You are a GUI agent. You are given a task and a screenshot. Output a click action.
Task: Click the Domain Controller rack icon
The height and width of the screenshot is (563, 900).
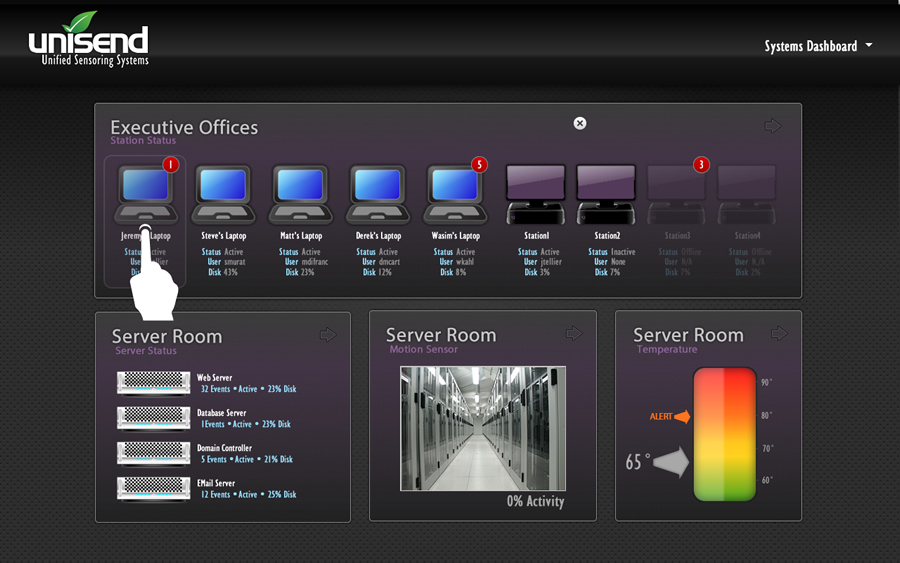(x=153, y=453)
